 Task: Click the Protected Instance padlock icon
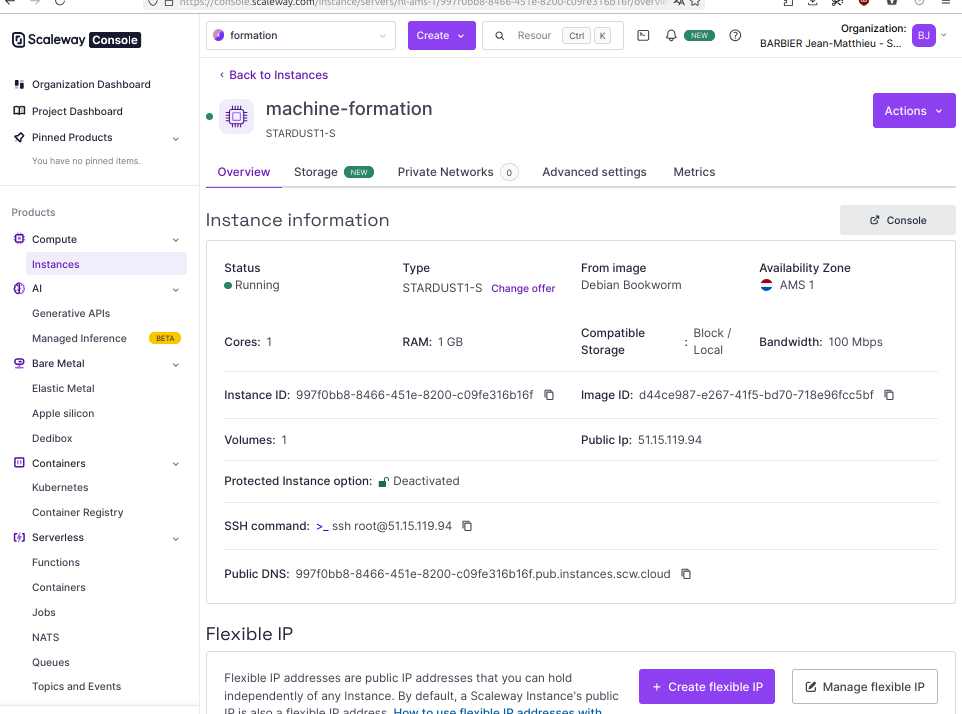[383, 482]
